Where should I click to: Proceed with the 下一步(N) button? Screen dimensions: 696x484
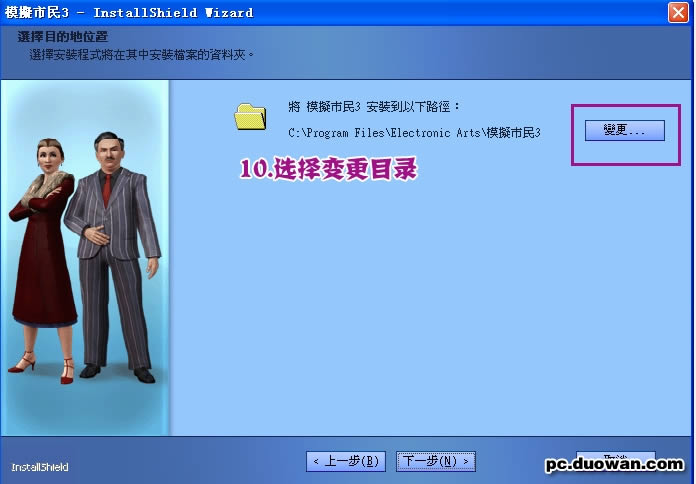click(435, 461)
